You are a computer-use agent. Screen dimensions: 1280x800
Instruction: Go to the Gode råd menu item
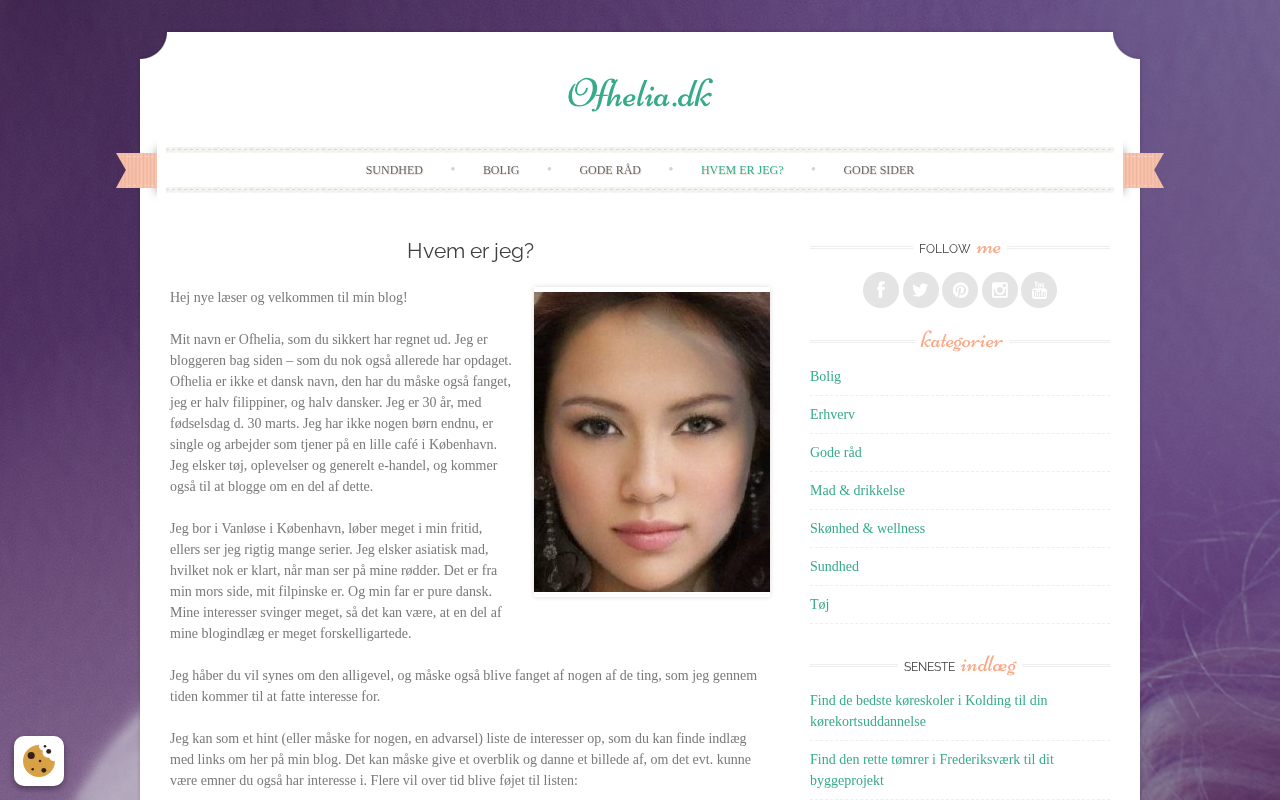click(610, 170)
